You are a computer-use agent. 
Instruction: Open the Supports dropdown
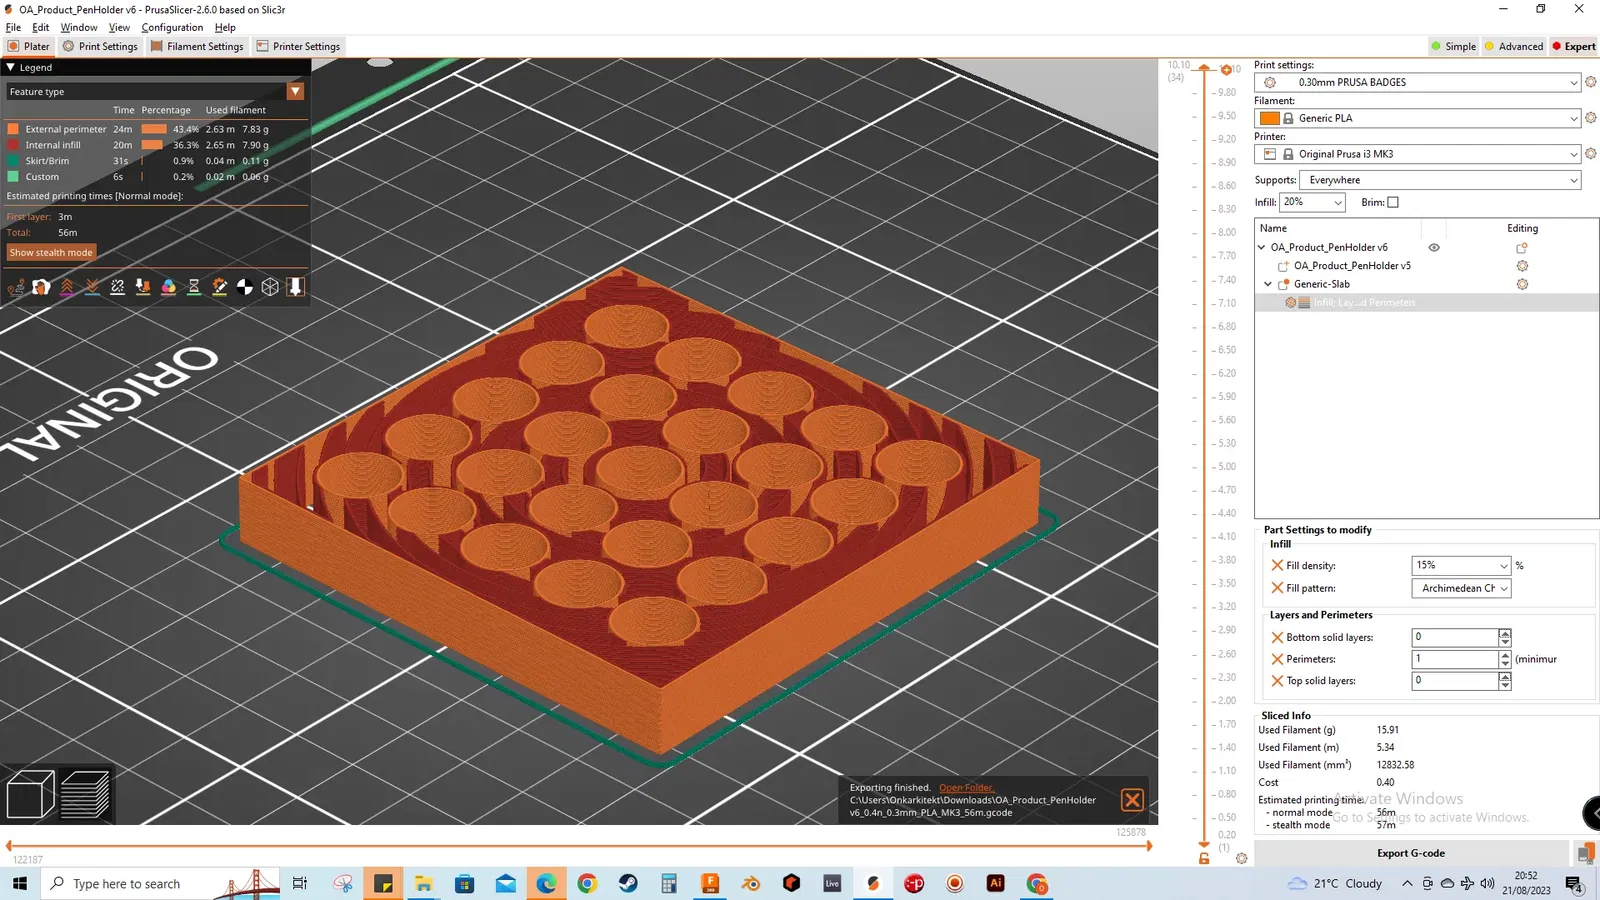coord(1440,180)
